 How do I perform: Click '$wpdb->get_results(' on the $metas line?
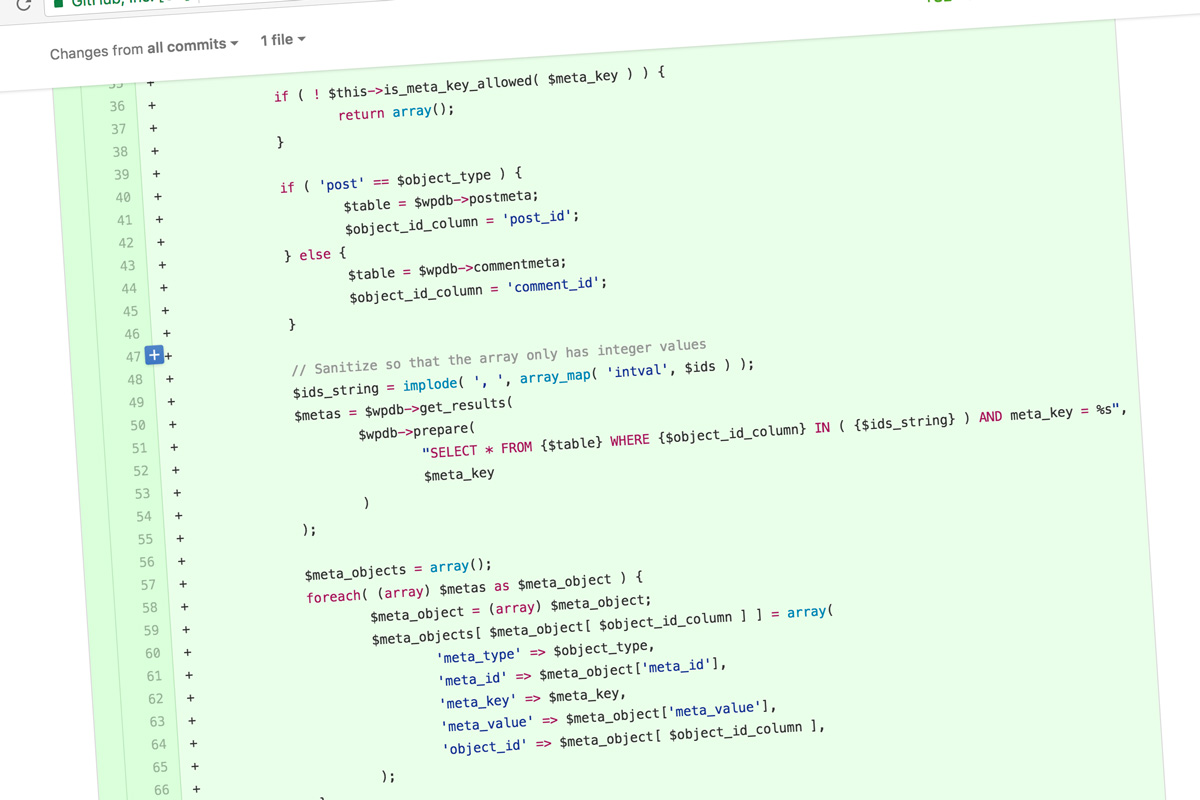pyautogui.click(x=438, y=408)
